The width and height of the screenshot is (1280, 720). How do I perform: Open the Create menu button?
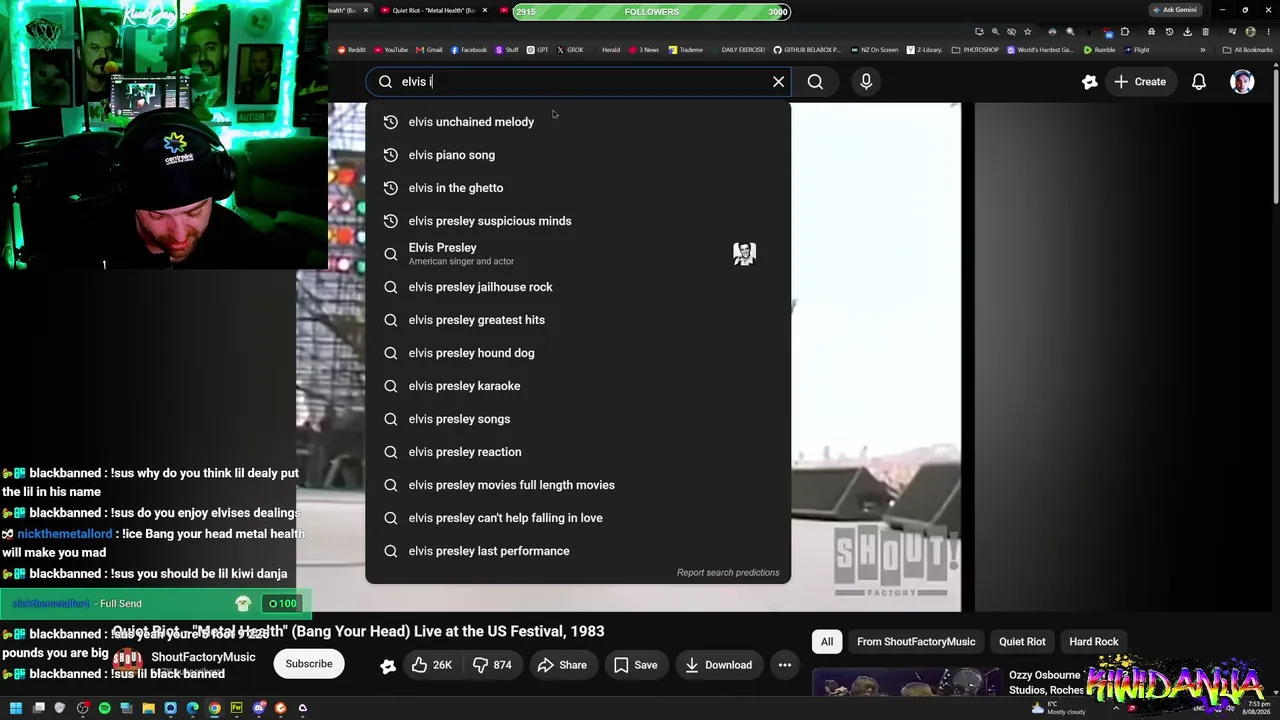(1140, 82)
